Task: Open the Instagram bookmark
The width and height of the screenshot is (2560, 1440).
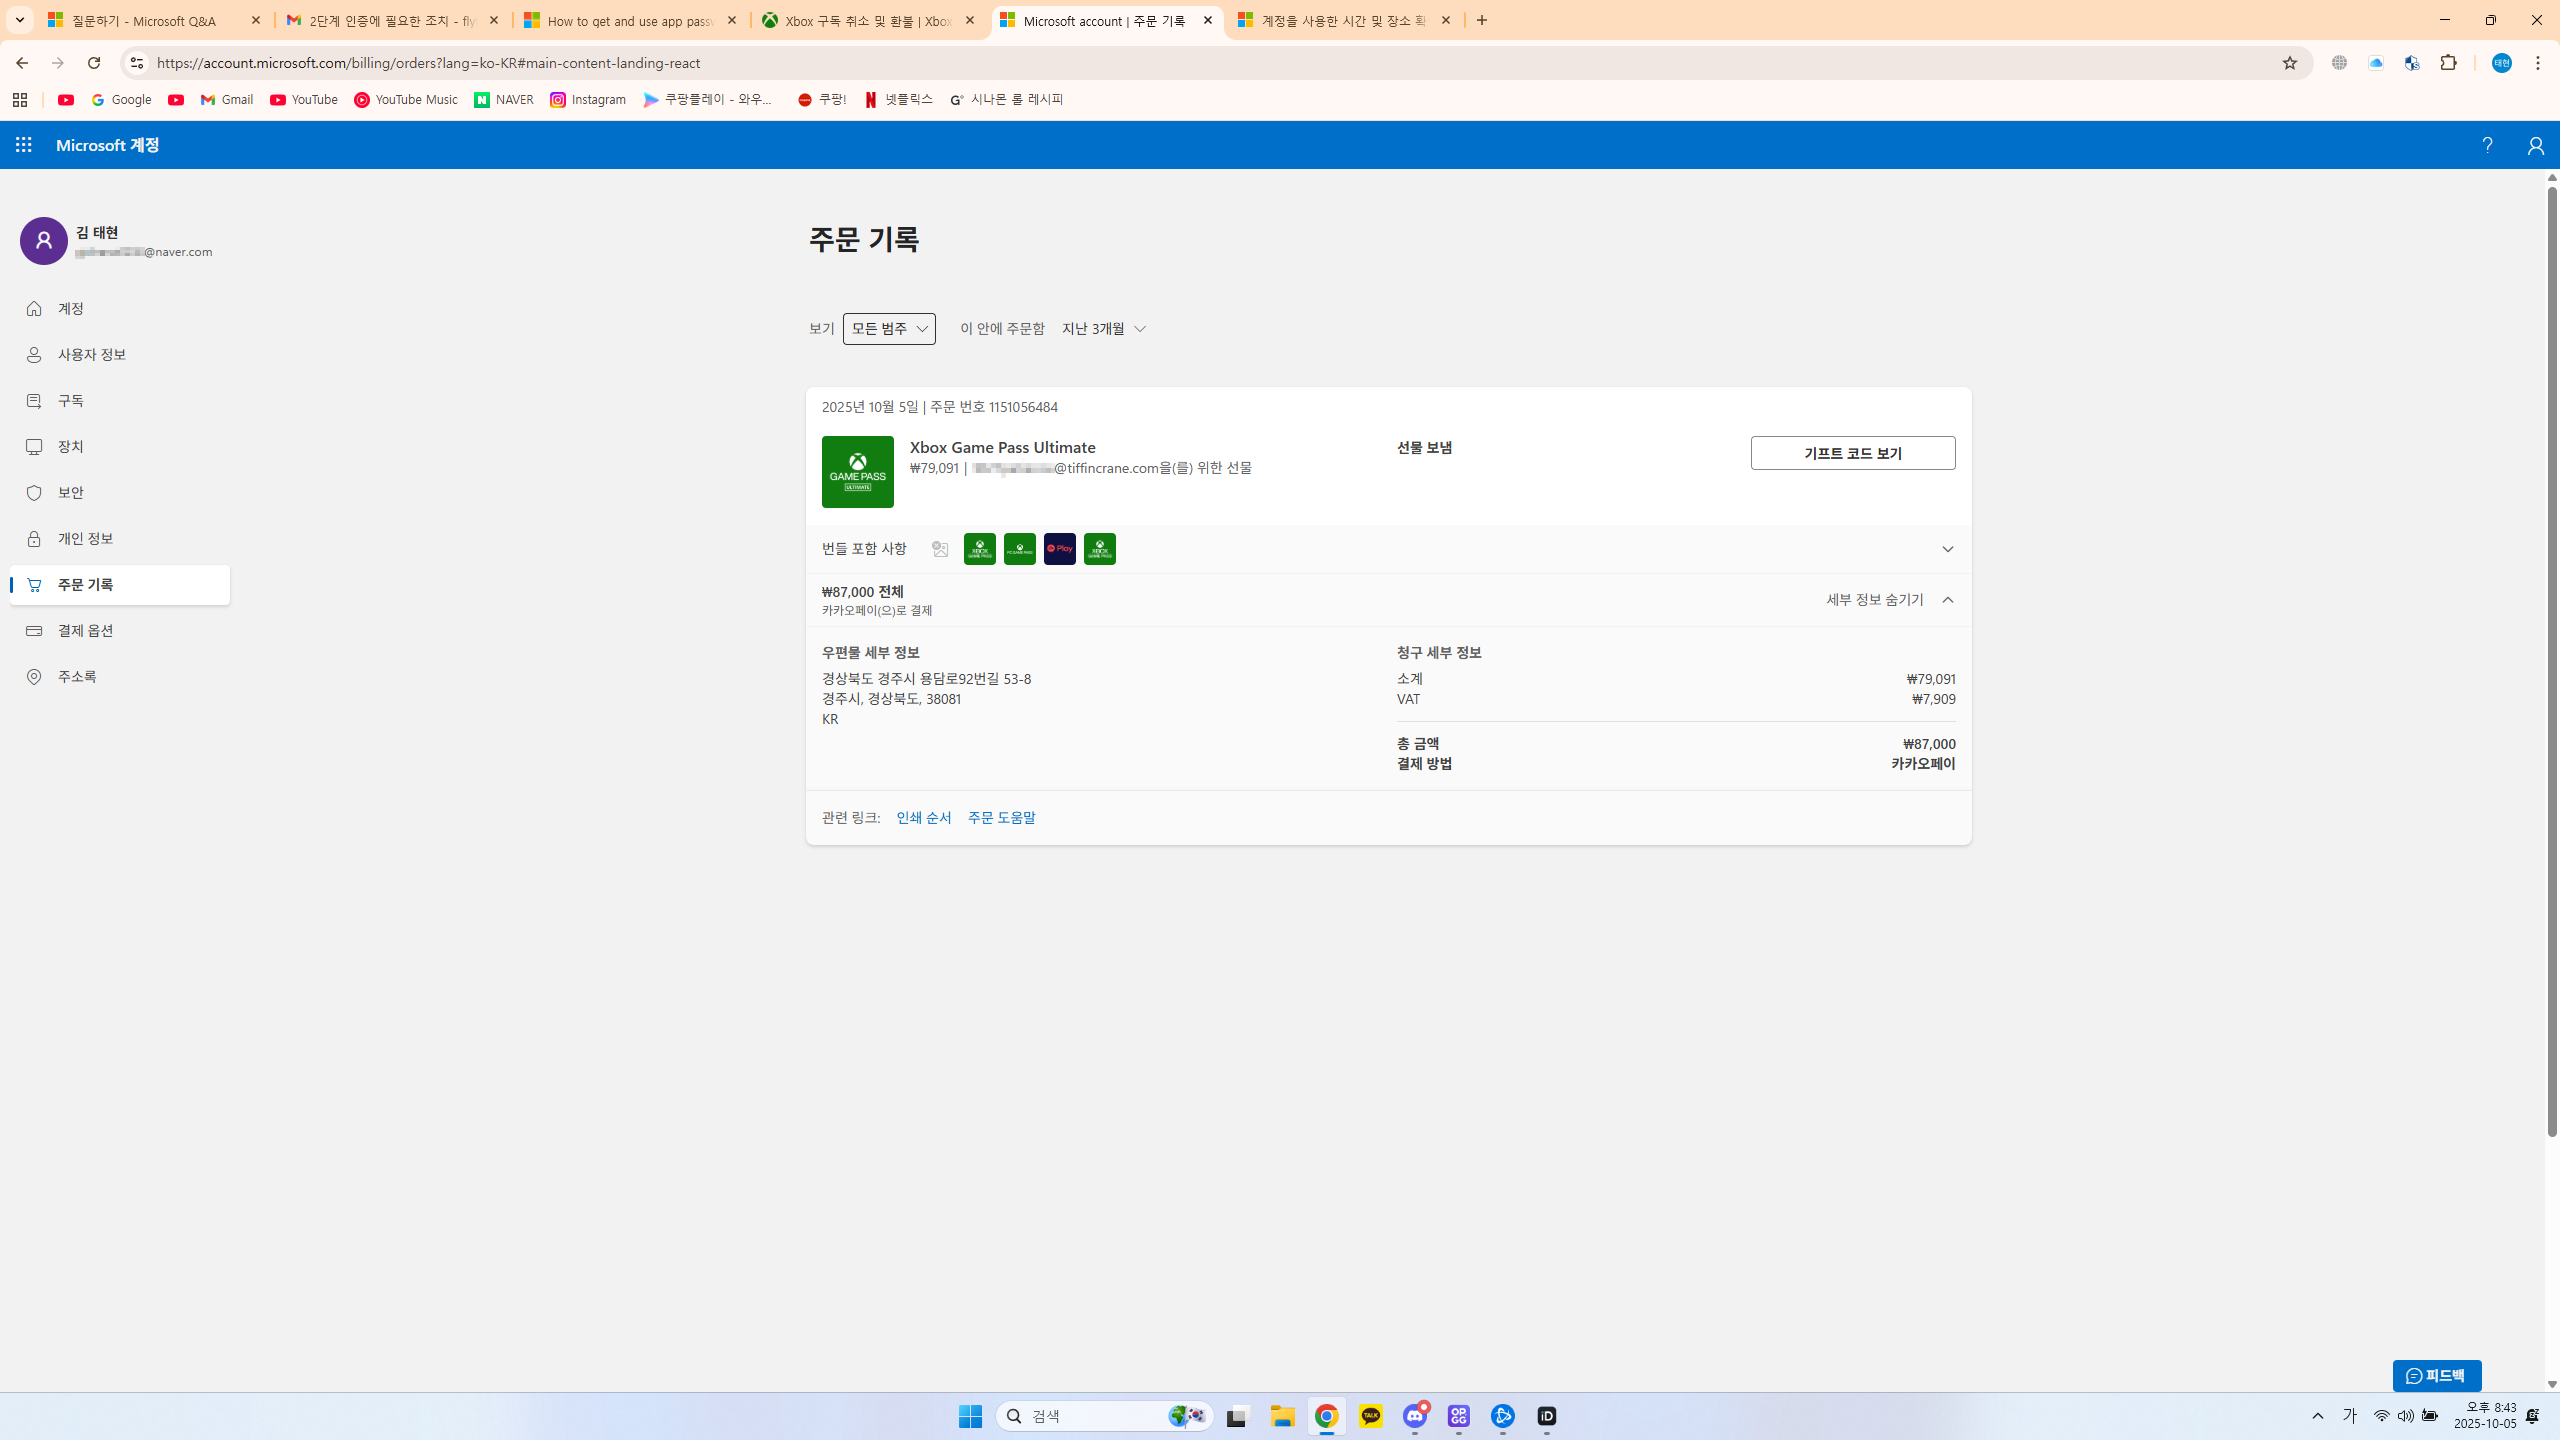Action: 588,100
